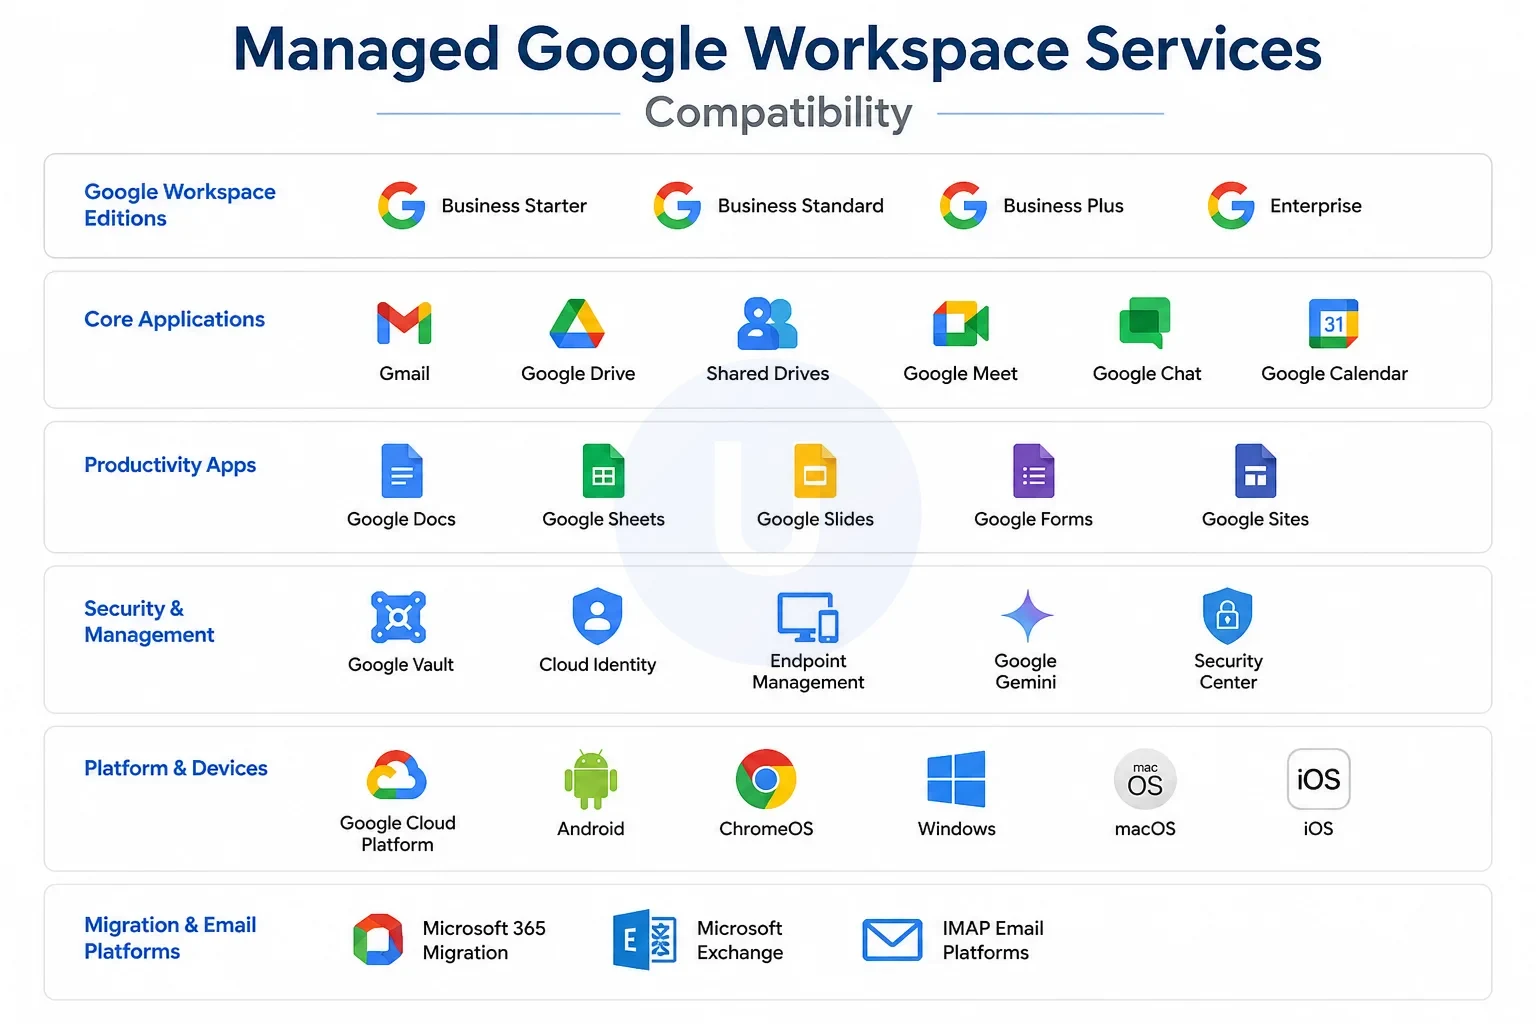Select the iOS icon
The image size is (1536, 1024).
tap(1319, 779)
